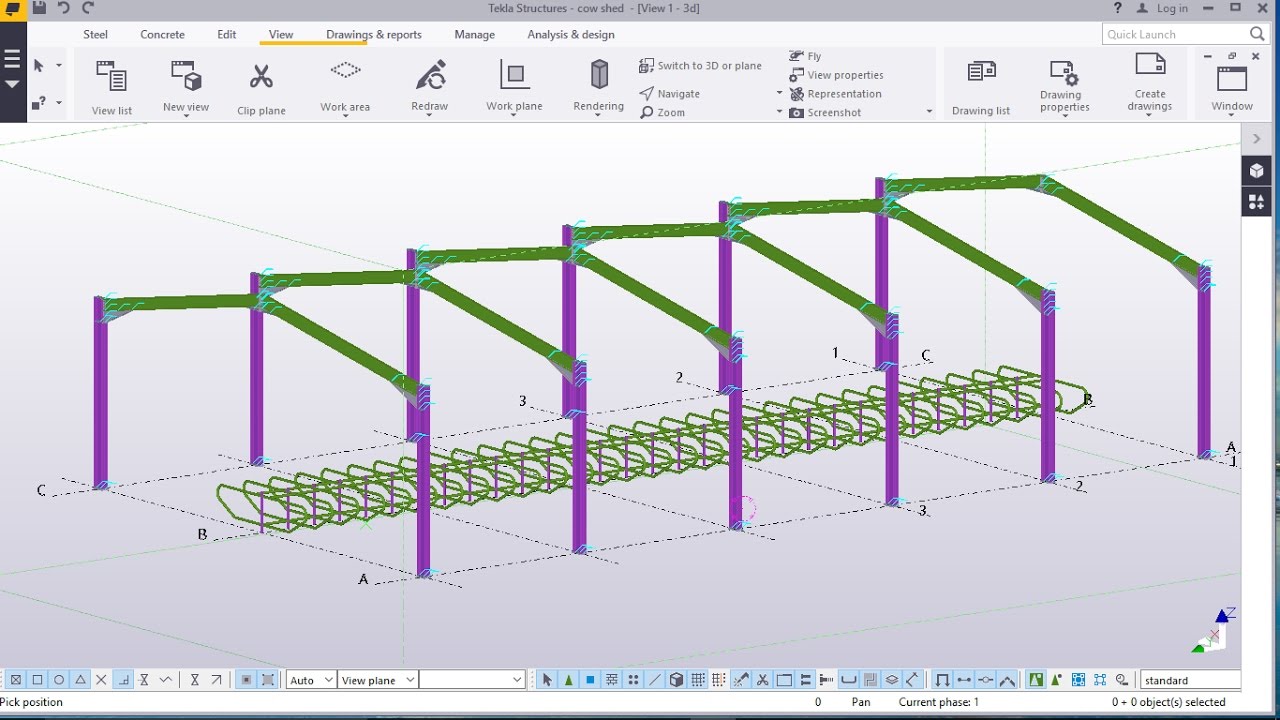Click the Log in link
The width and height of the screenshot is (1280, 720).
click(x=1162, y=8)
